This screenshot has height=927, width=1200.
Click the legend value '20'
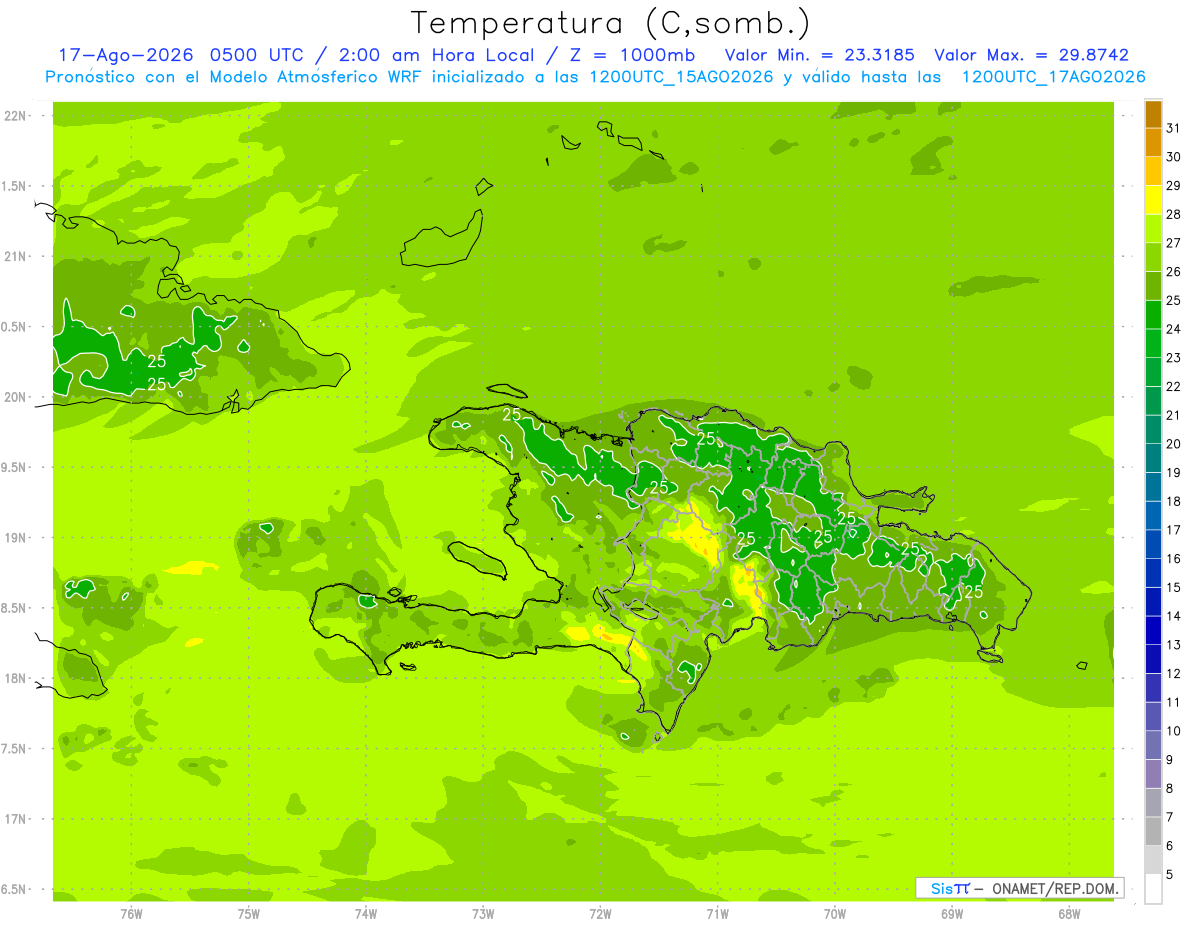pos(1174,444)
